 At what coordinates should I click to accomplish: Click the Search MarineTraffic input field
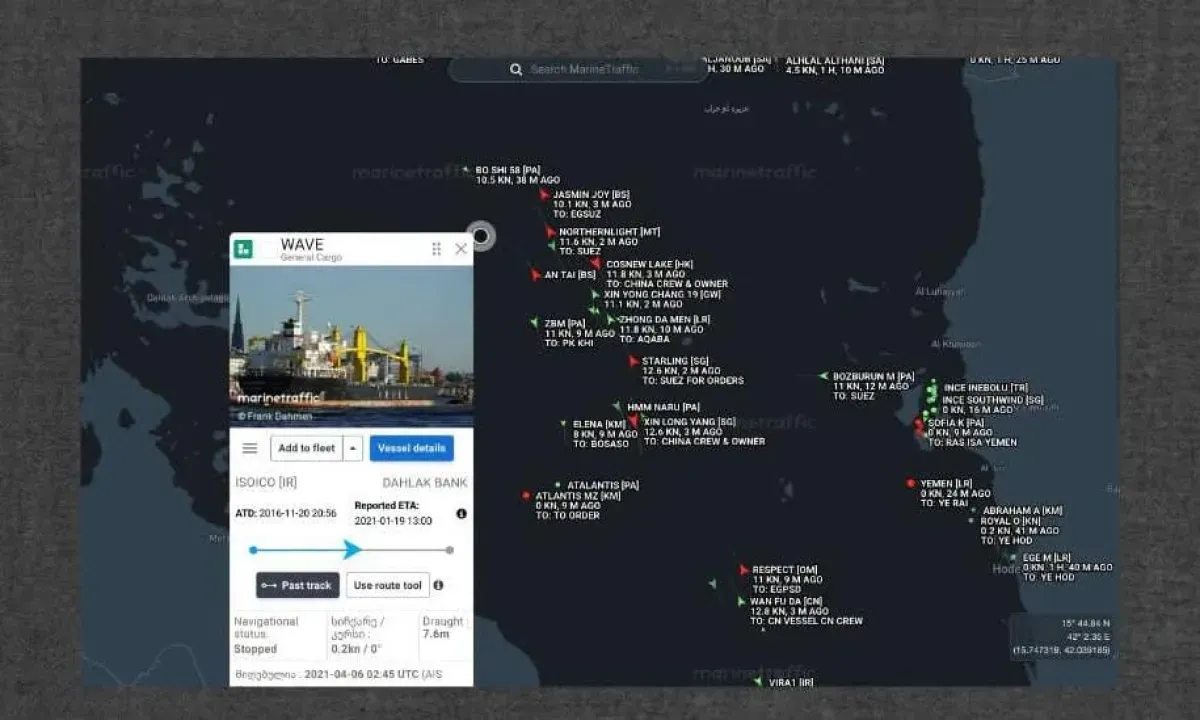580,69
